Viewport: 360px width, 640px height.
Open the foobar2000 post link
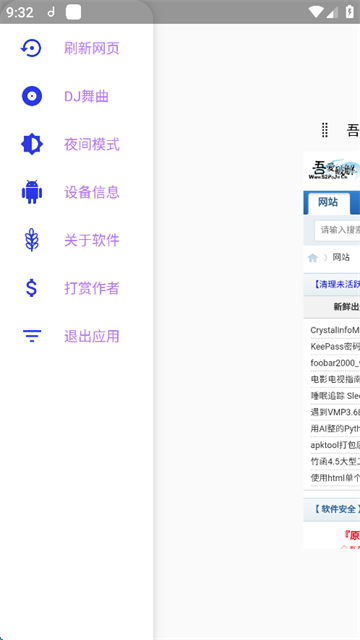(x=335, y=363)
